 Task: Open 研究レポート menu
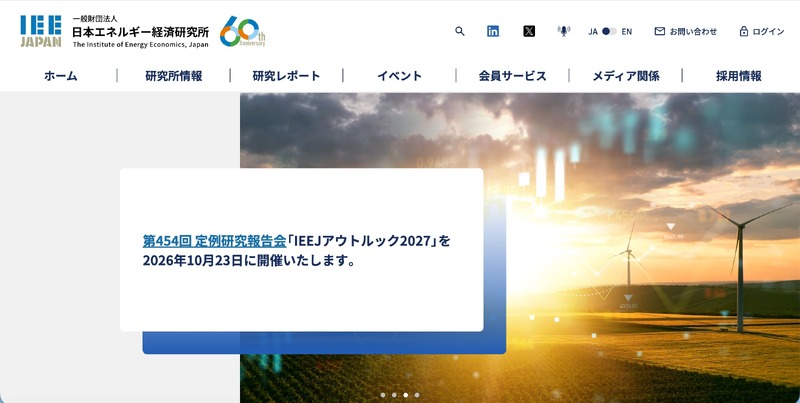pos(286,76)
